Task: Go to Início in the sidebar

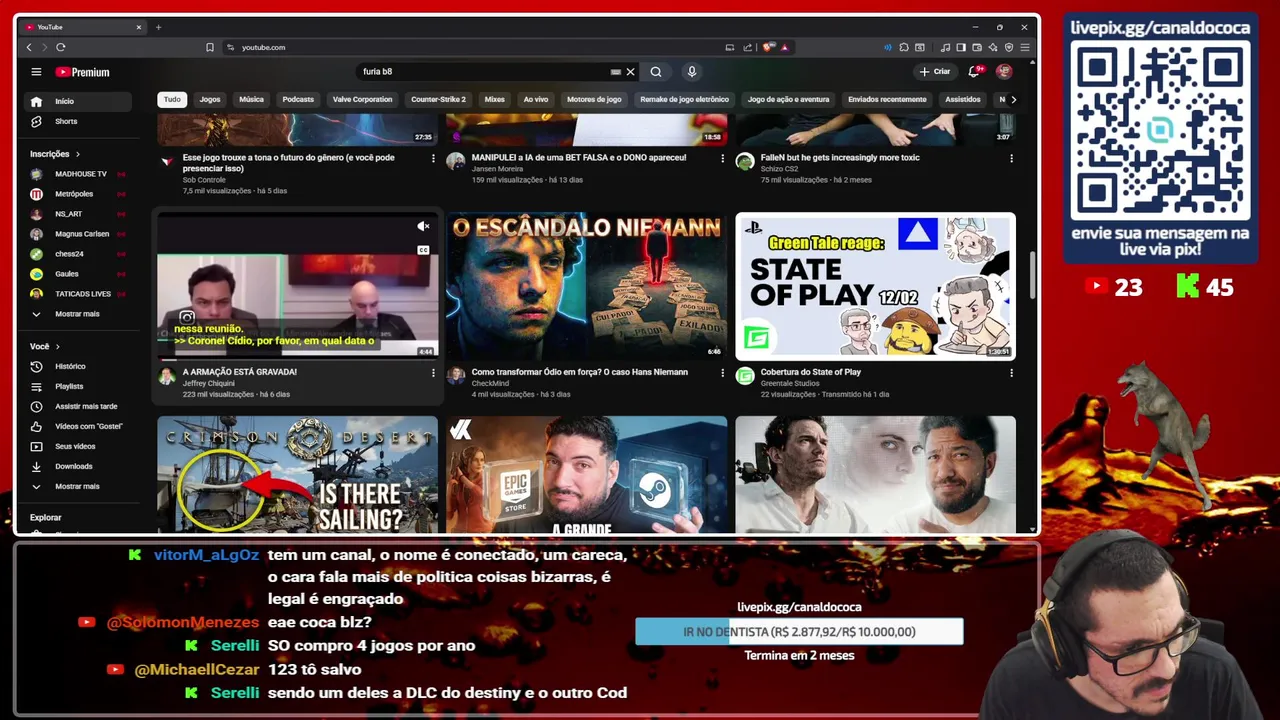Action: pyautogui.click(x=78, y=101)
